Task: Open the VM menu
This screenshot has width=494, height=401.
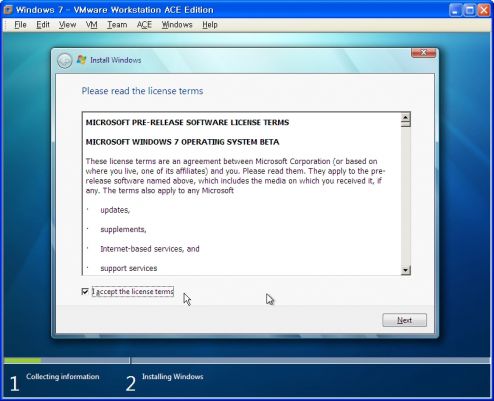Action: pyautogui.click(x=92, y=25)
